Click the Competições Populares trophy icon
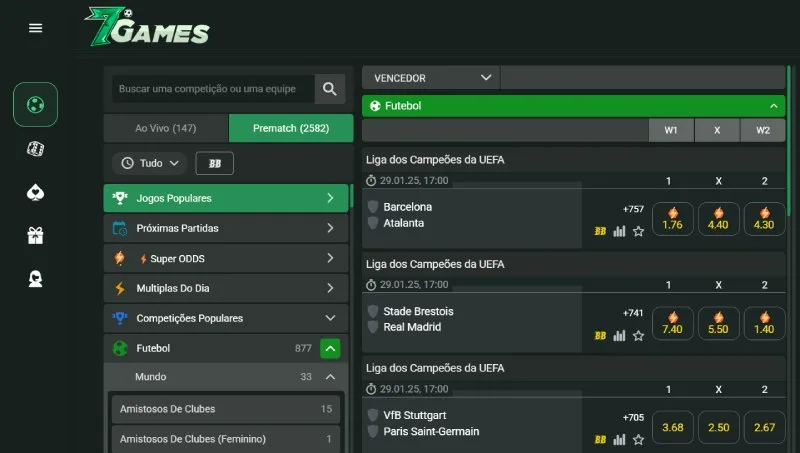The image size is (800, 453). point(120,318)
